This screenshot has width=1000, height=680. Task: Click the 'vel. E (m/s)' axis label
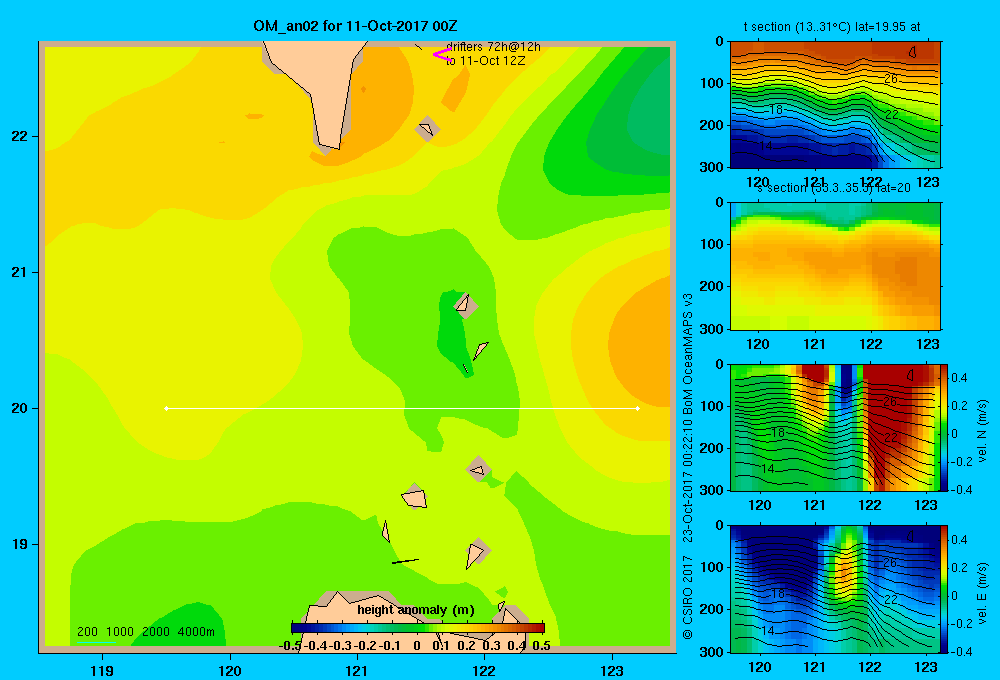click(x=982, y=593)
